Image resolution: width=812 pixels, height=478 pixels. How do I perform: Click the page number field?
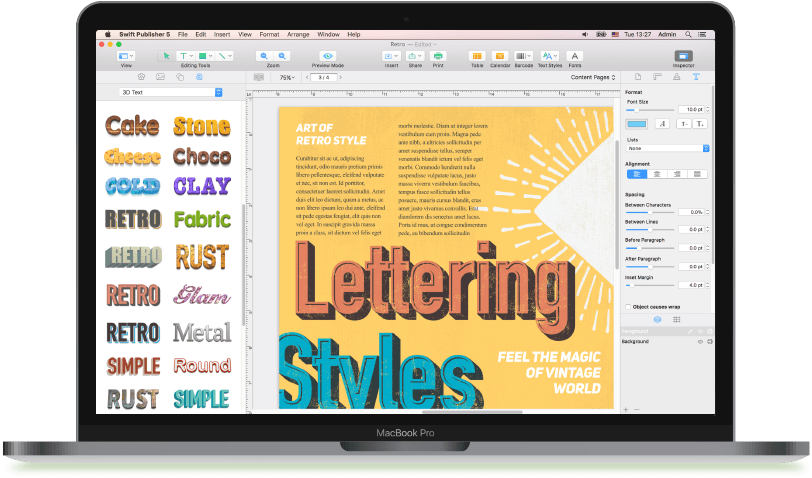pyautogui.click(x=324, y=77)
